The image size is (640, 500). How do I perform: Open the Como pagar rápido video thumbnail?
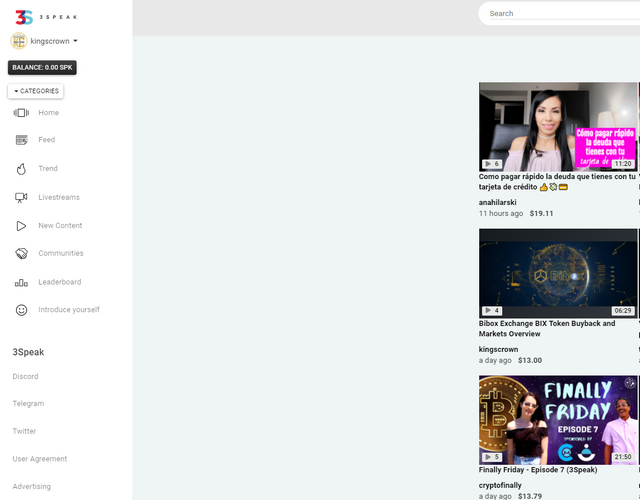pyautogui.click(x=558, y=127)
